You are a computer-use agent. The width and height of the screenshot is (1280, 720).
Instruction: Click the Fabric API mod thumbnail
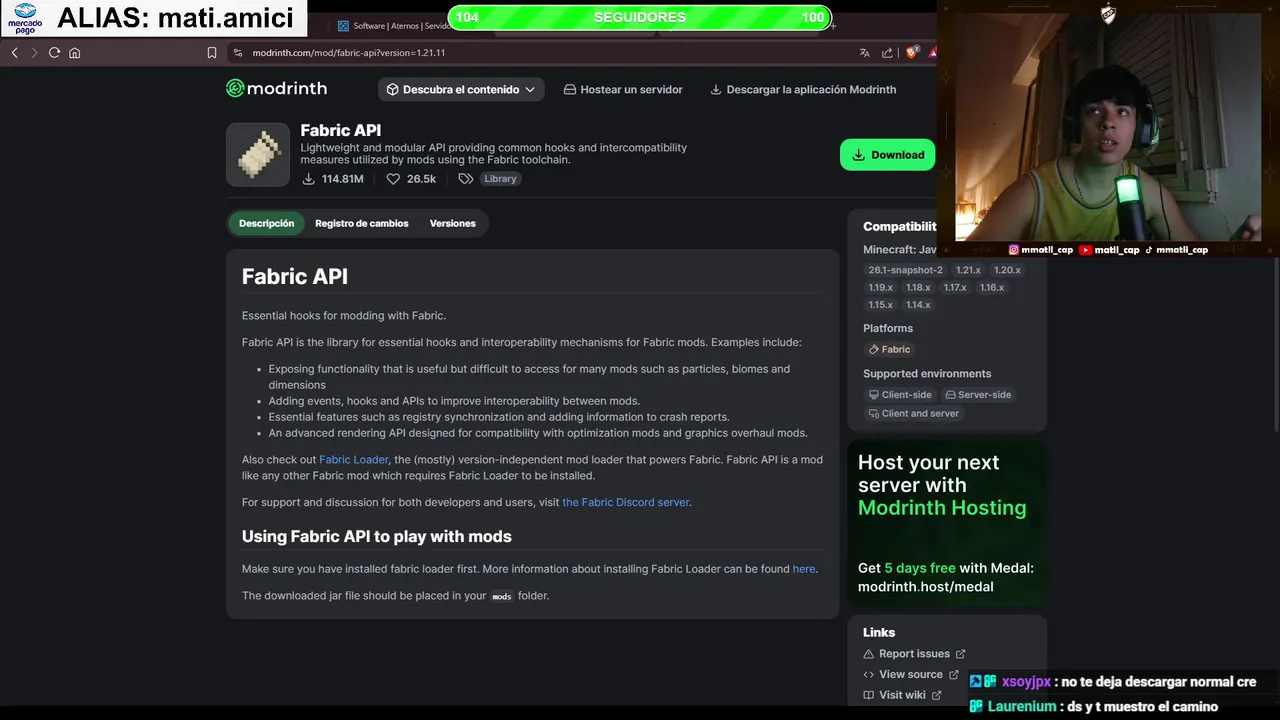coord(258,155)
